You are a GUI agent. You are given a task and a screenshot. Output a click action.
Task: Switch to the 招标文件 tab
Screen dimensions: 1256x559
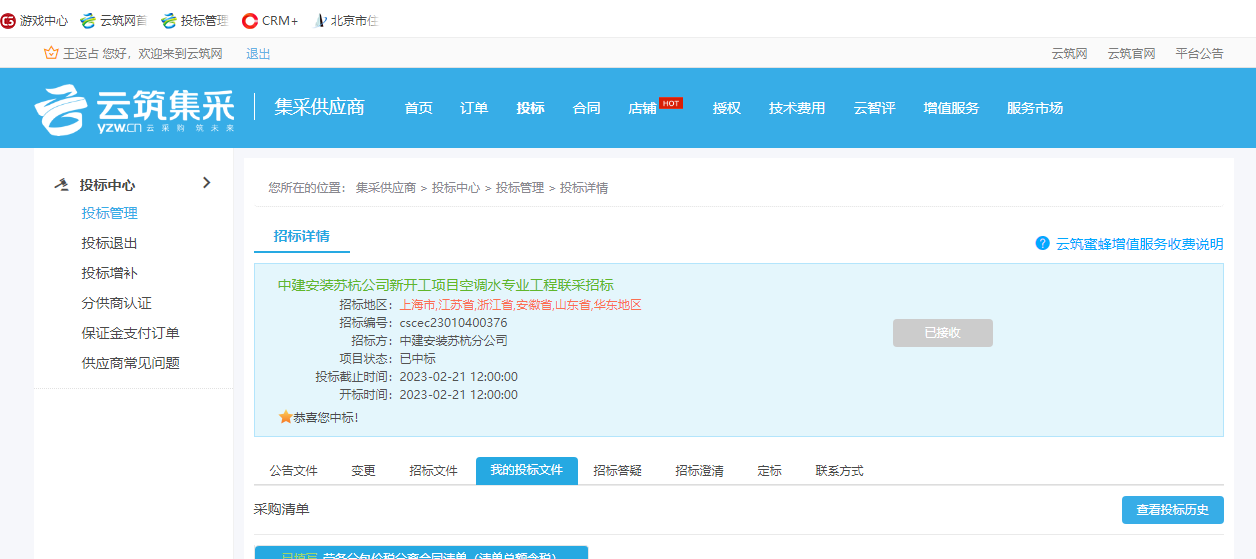(x=433, y=471)
